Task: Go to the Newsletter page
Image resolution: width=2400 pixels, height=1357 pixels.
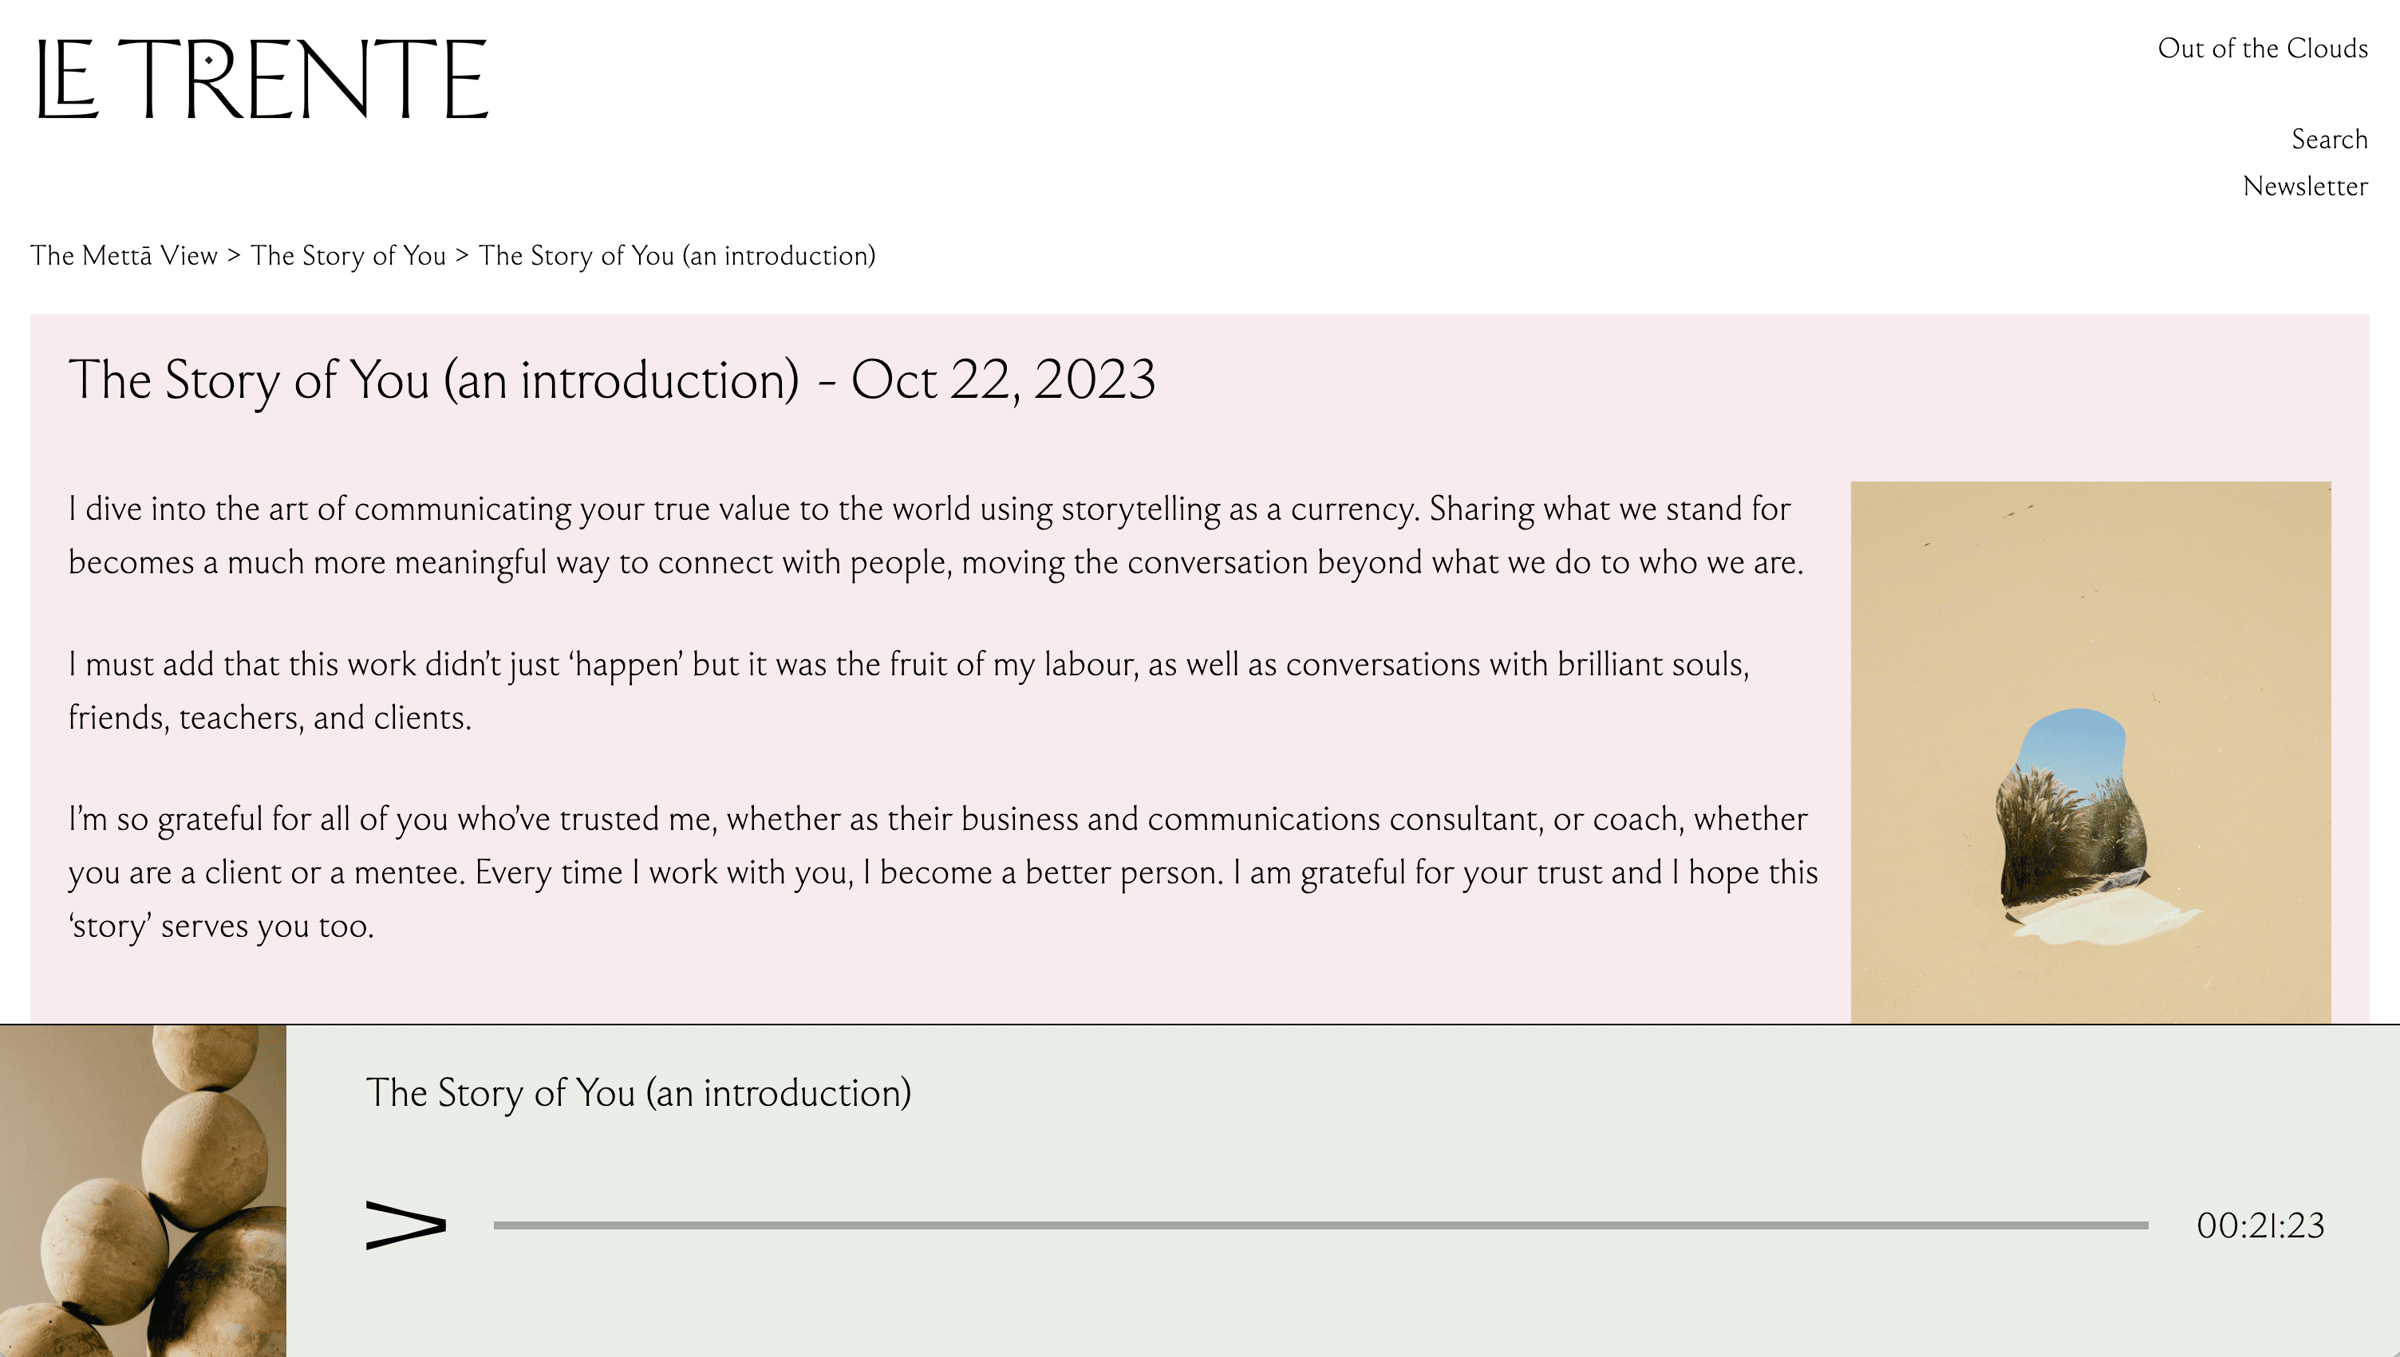Action: (2305, 186)
